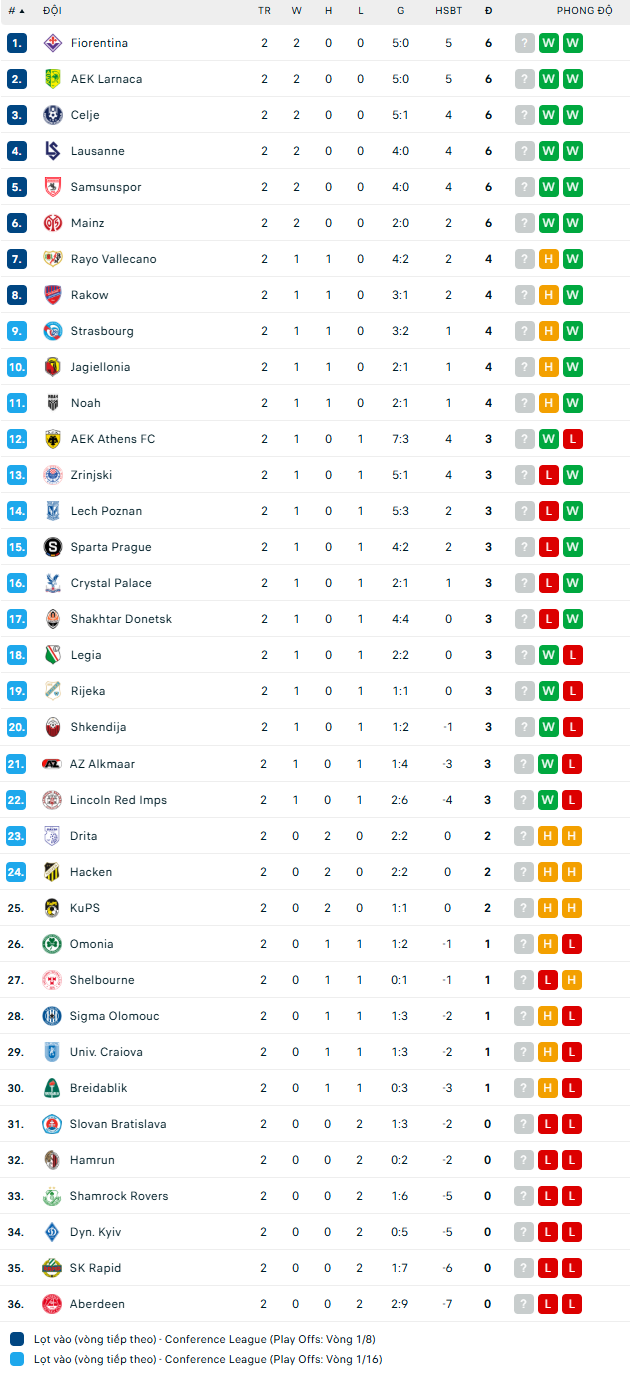Viewport: 630px width, 1374px height.
Task: Toggle the W form badge for Mainz
Action: [x=548, y=222]
